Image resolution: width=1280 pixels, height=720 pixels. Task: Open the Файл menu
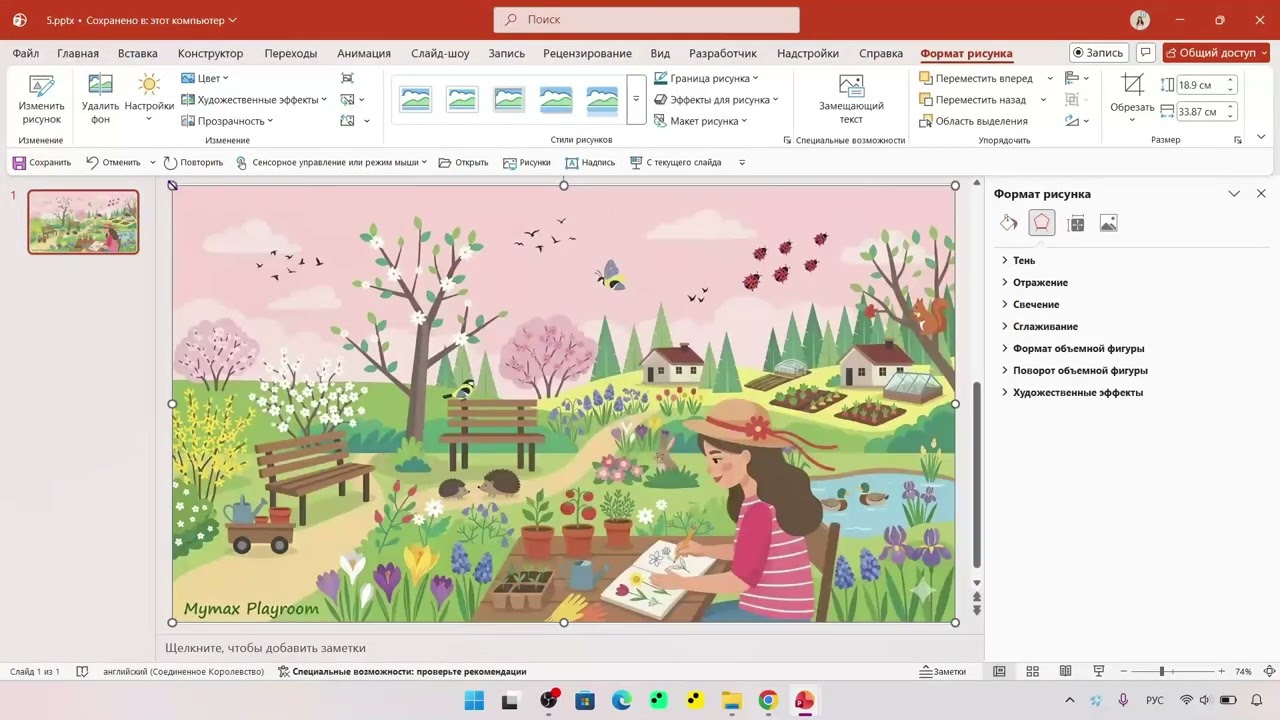click(x=26, y=53)
